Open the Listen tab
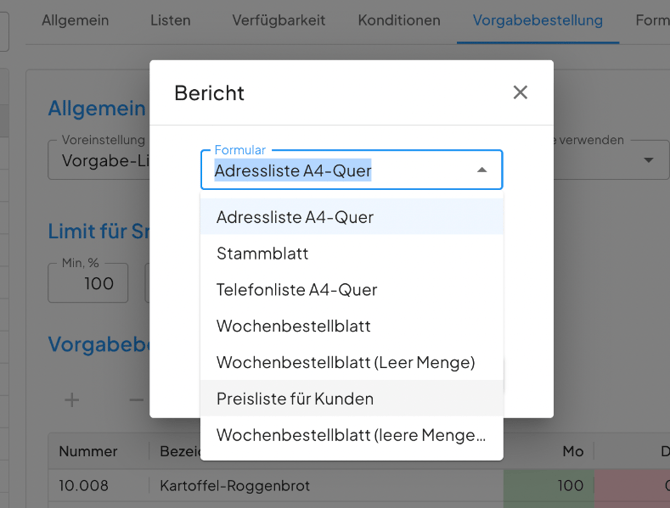The height and width of the screenshot is (508, 670). click(170, 20)
